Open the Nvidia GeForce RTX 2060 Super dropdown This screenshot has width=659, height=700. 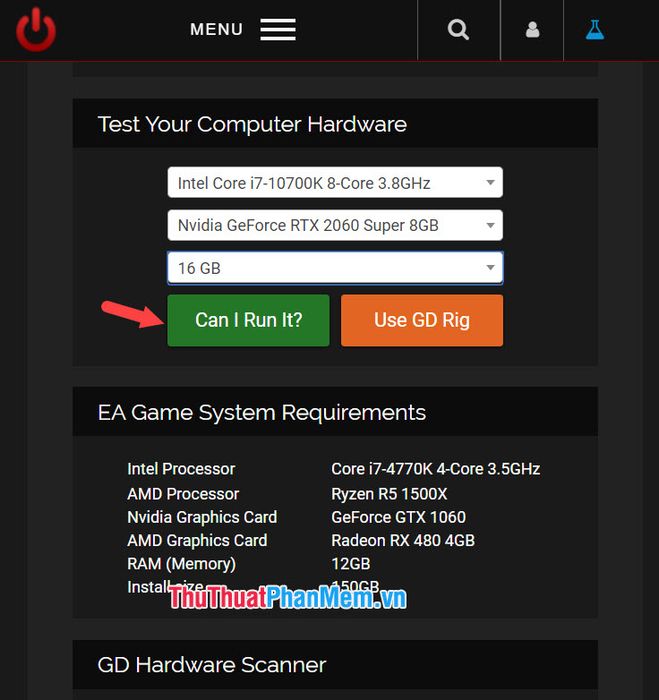tap(335, 225)
